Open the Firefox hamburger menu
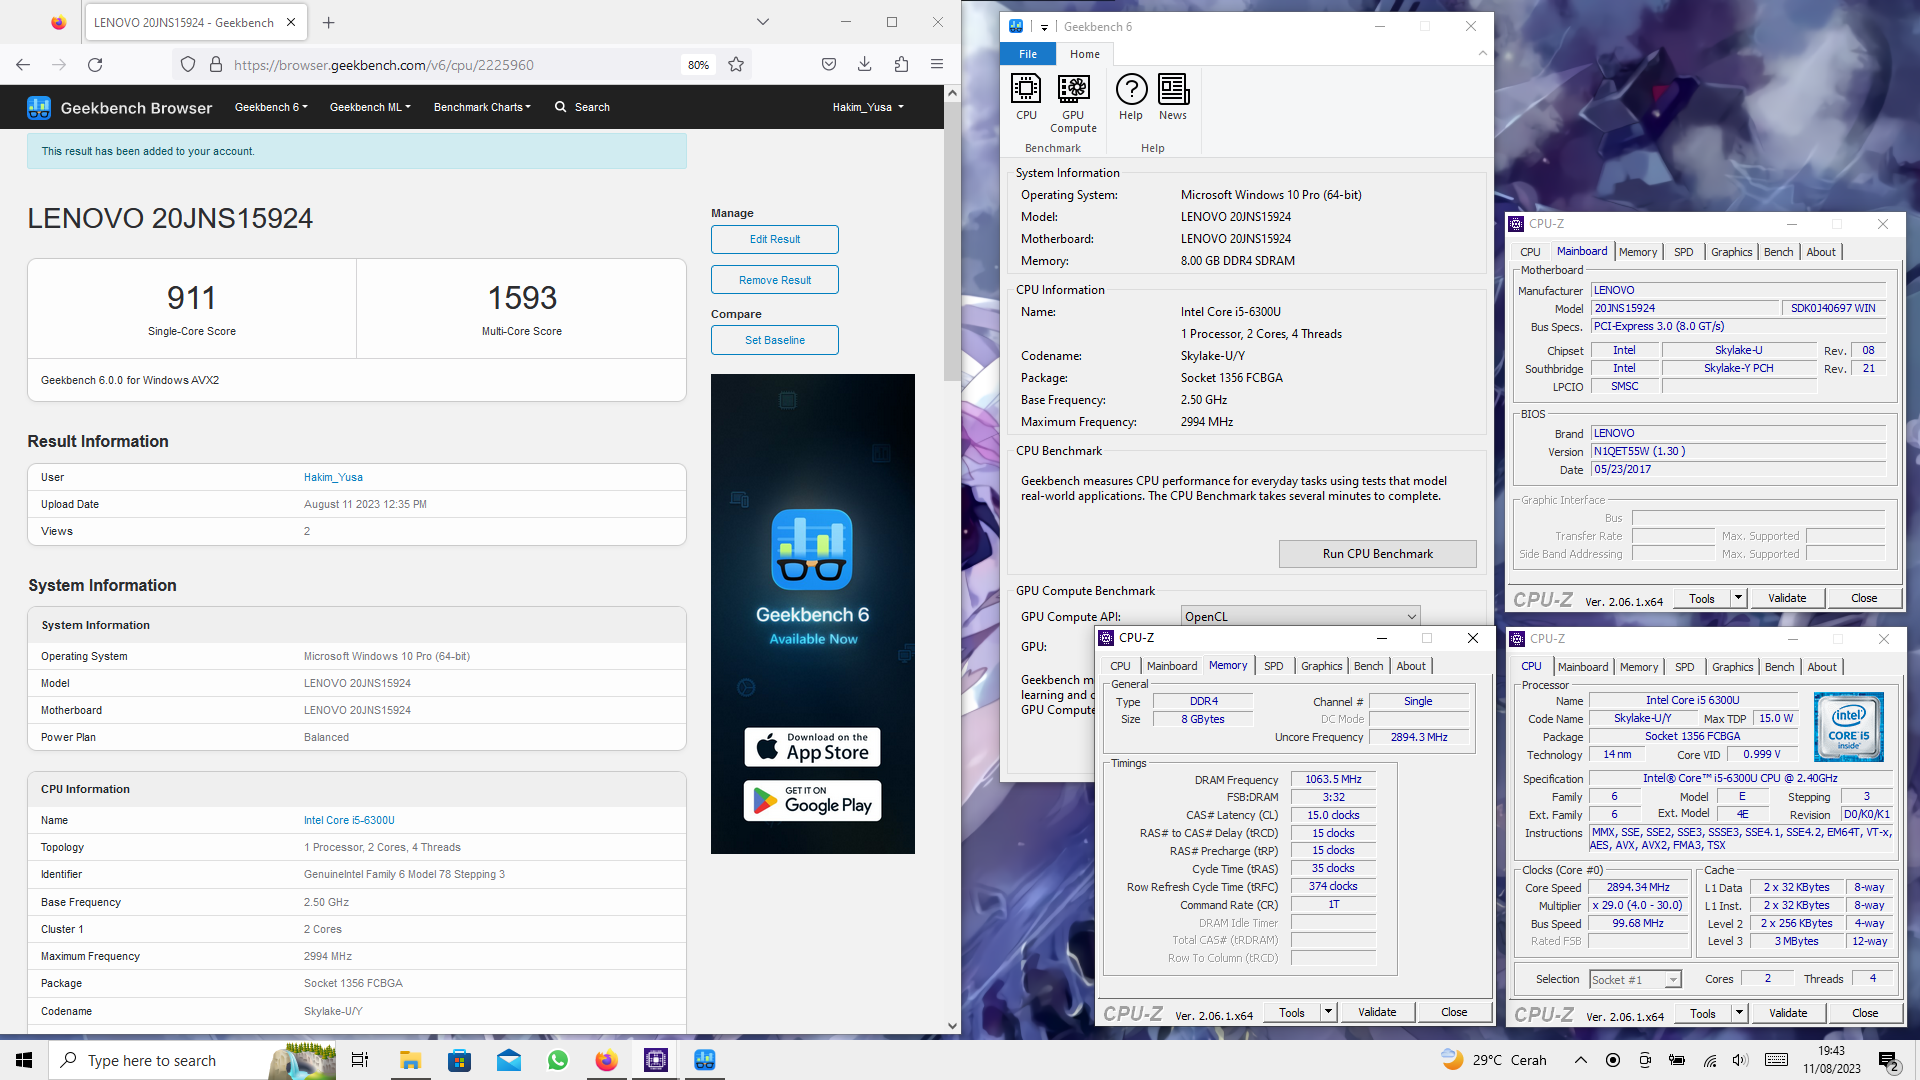1920x1080 pixels. 937,65
